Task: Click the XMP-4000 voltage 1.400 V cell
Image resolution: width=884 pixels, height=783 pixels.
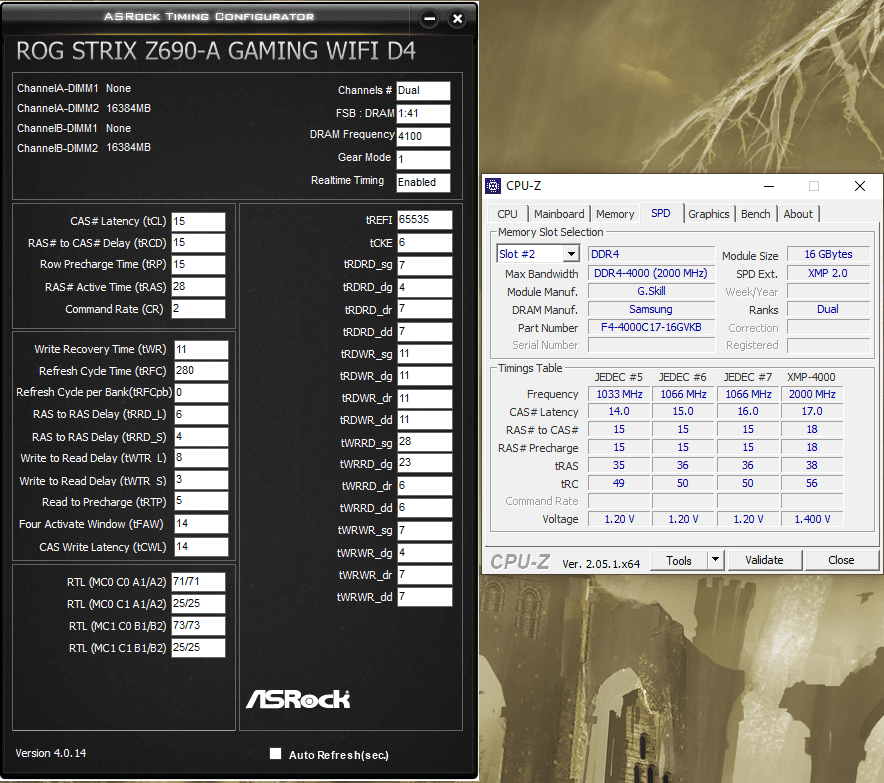Action: (812, 519)
